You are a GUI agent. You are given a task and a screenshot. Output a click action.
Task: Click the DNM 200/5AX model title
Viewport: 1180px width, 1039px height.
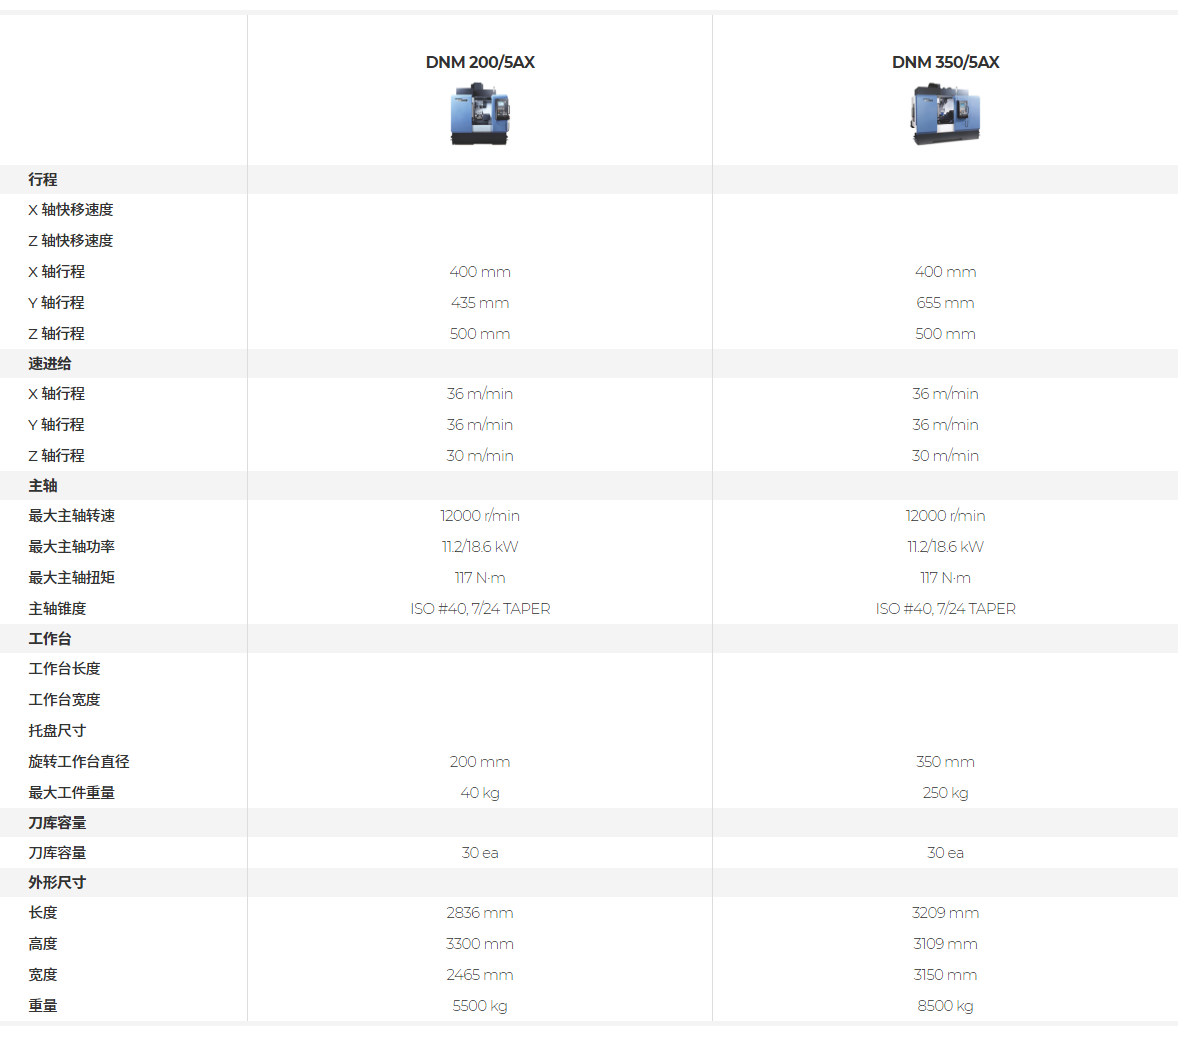click(480, 62)
